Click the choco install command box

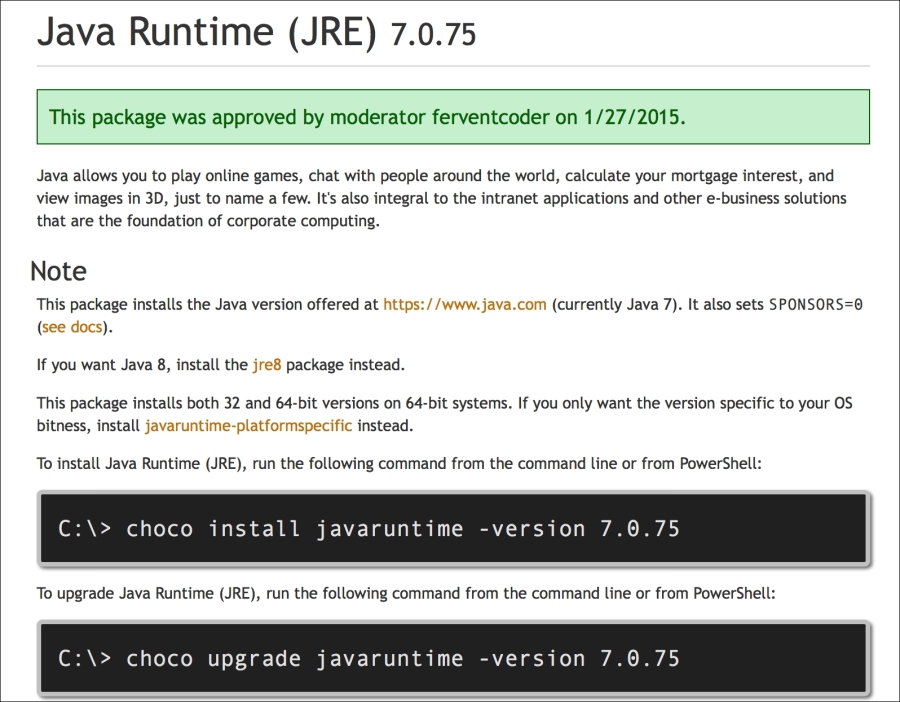tap(454, 528)
